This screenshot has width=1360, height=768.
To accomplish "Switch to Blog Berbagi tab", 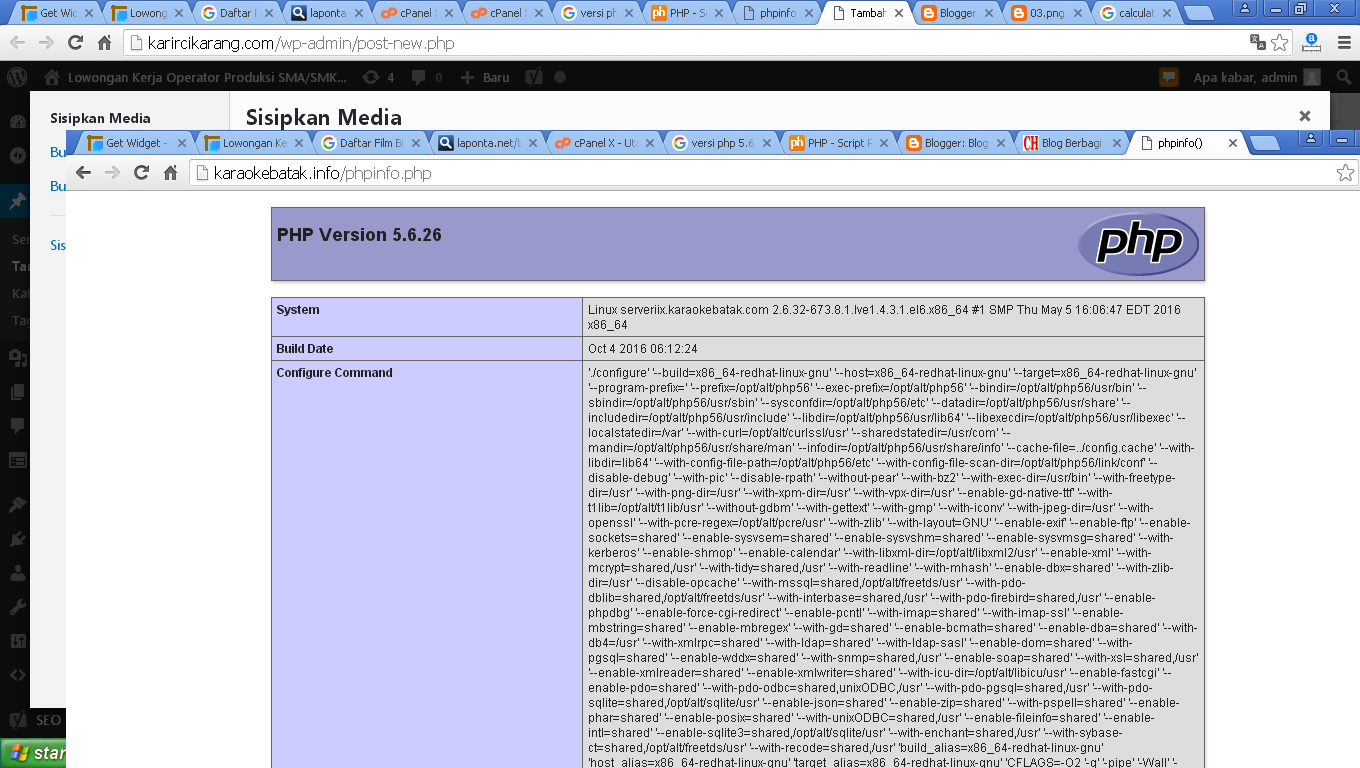I will point(1073,143).
